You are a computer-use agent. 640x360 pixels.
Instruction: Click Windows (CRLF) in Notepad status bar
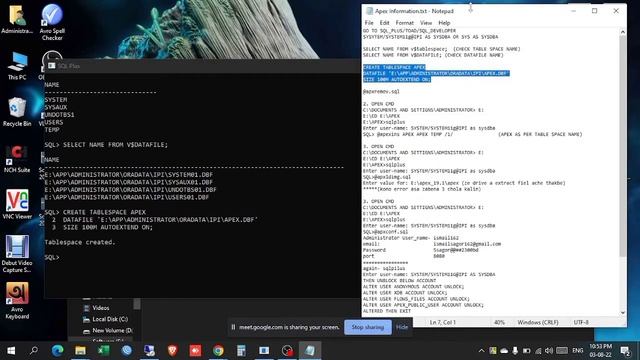(538, 322)
